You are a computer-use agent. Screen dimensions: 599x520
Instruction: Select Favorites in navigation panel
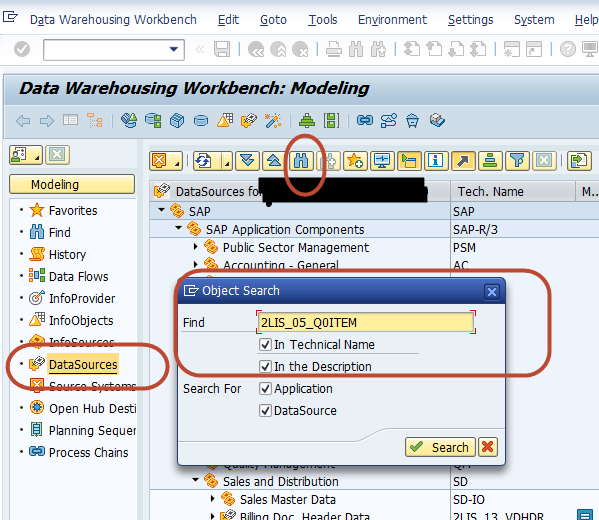(x=73, y=211)
